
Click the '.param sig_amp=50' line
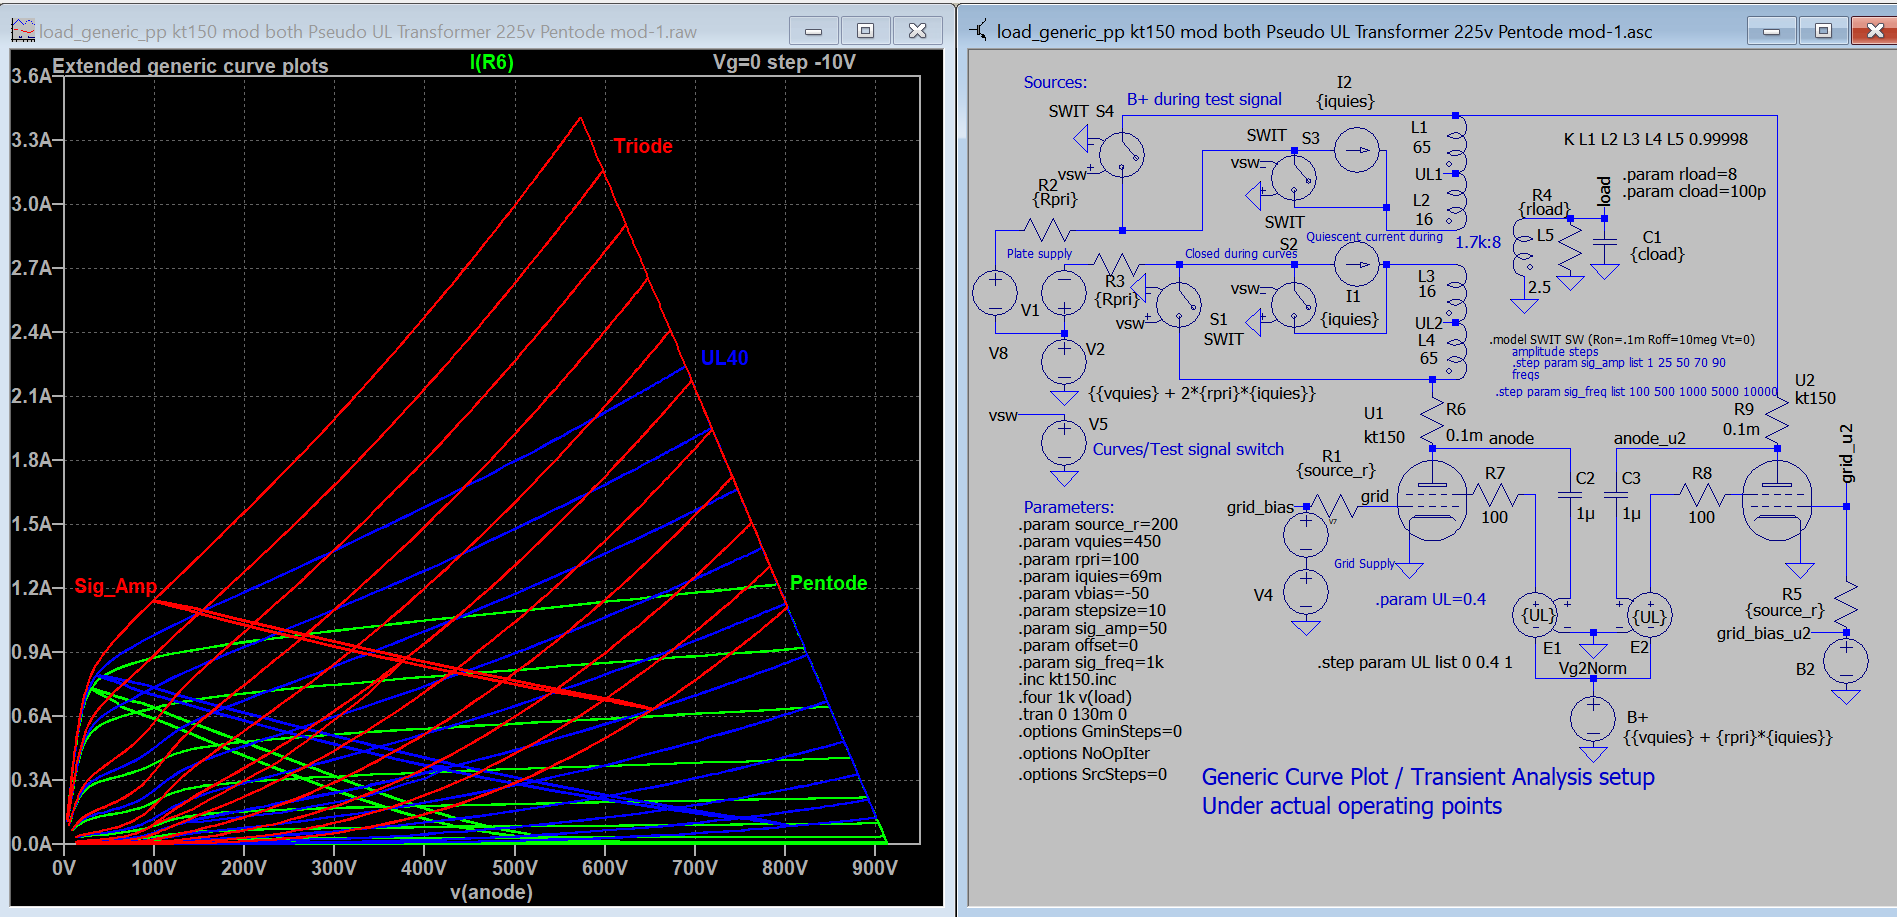1093,628
